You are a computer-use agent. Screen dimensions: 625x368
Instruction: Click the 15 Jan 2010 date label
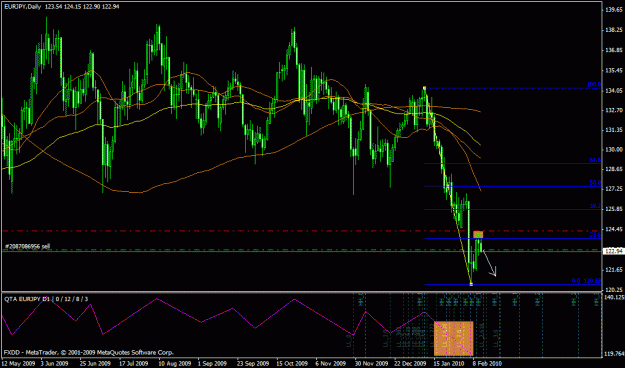[x=448, y=364]
